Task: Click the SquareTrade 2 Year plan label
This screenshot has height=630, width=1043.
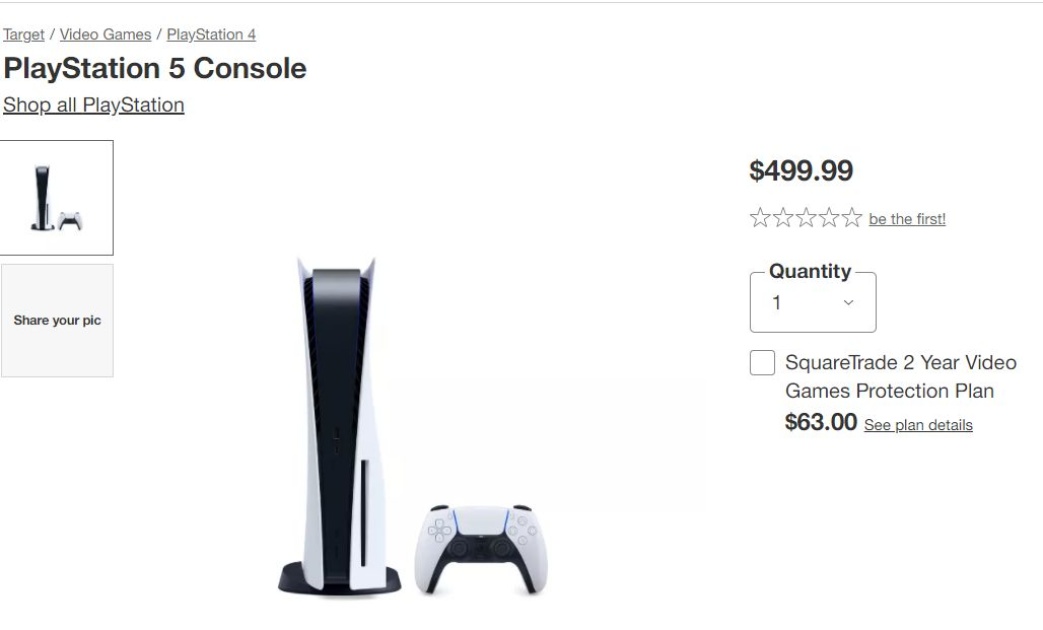Action: [x=900, y=376]
